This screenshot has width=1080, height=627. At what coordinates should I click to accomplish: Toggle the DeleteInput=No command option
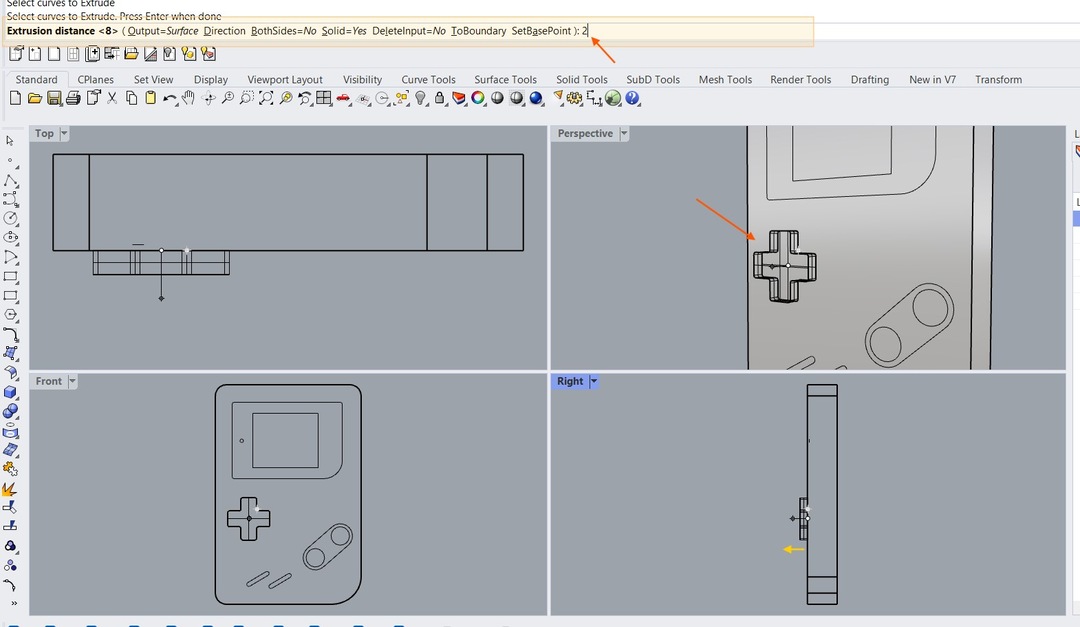click(x=408, y=31)
